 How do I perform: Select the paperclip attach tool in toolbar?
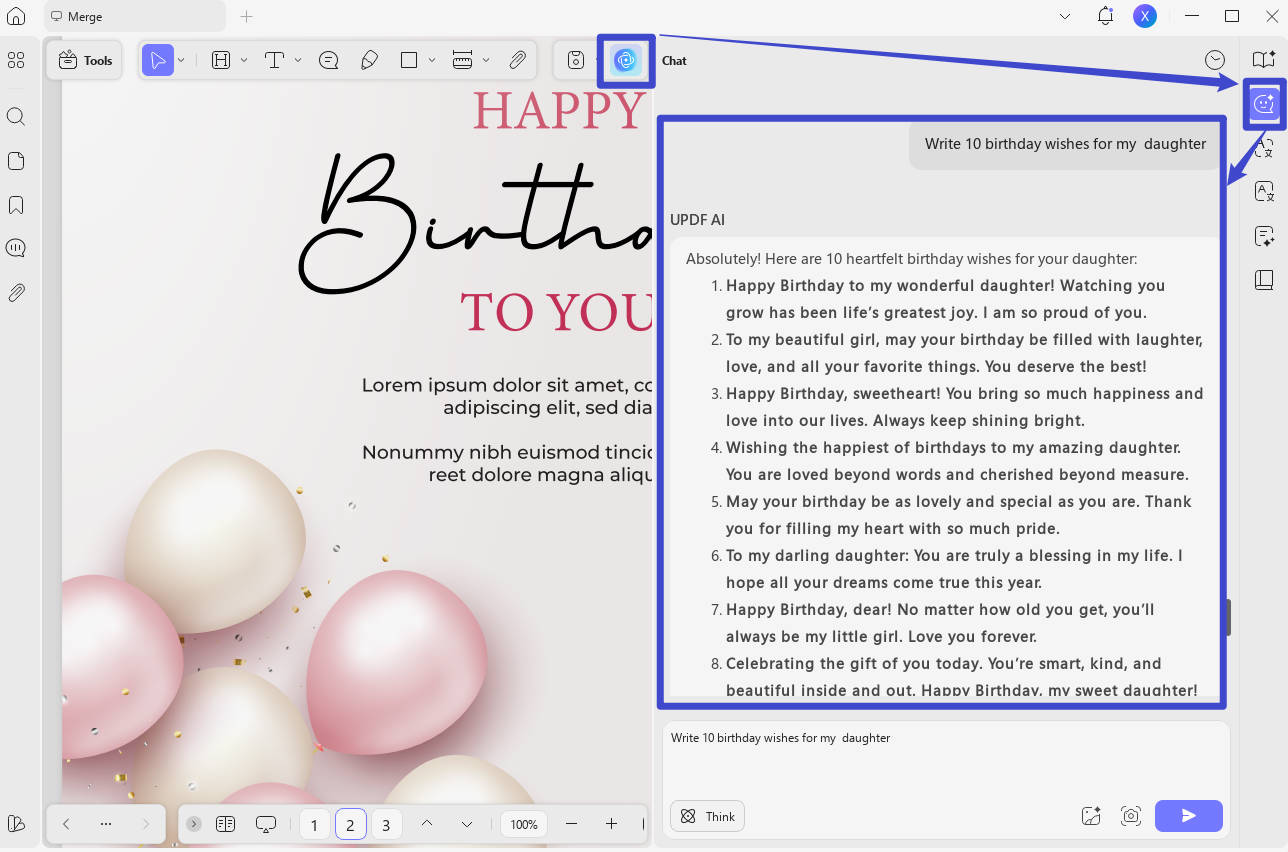(517, 60)
